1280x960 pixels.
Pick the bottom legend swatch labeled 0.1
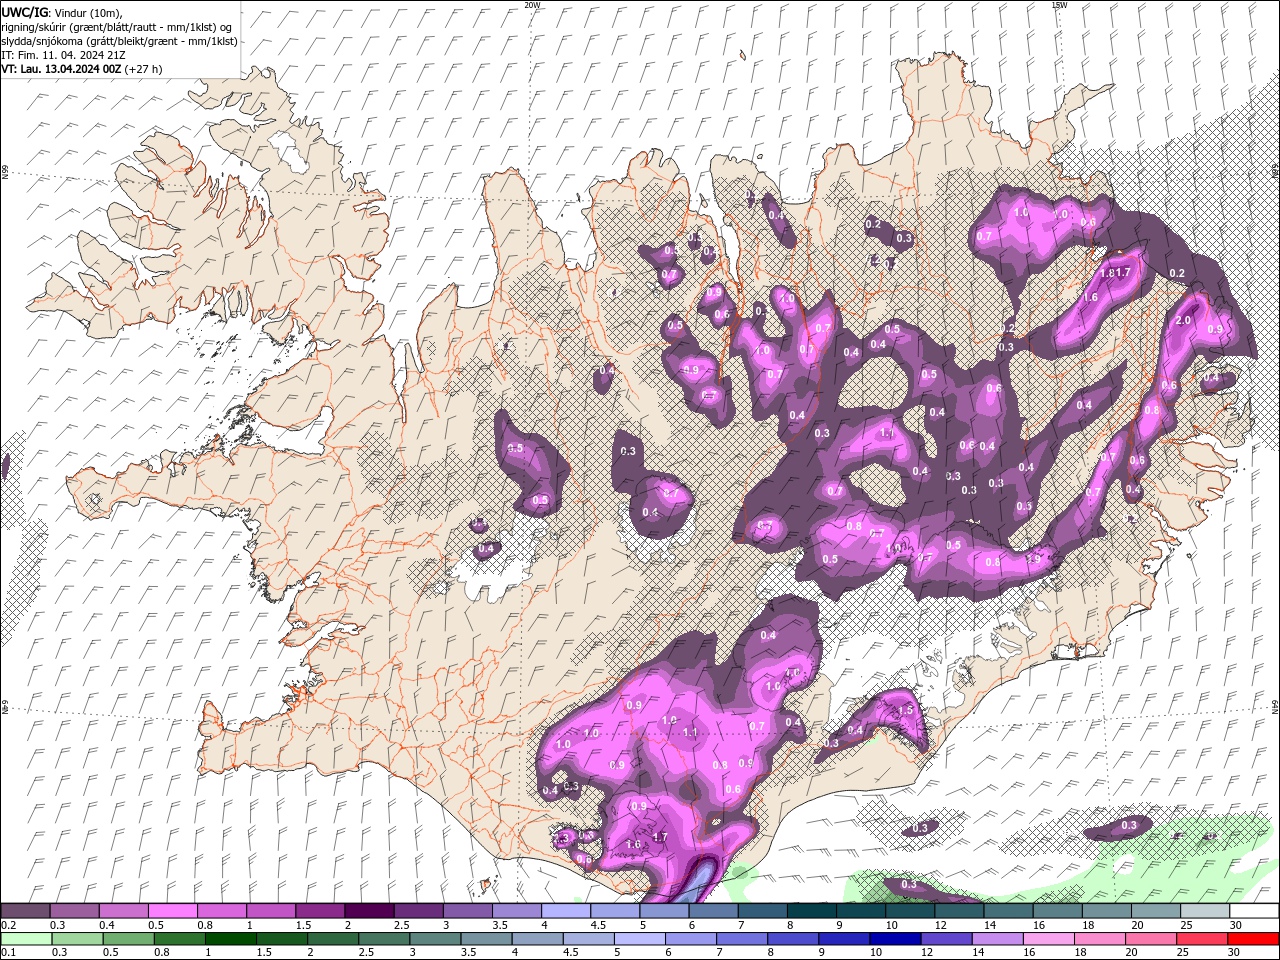(26, 938)
